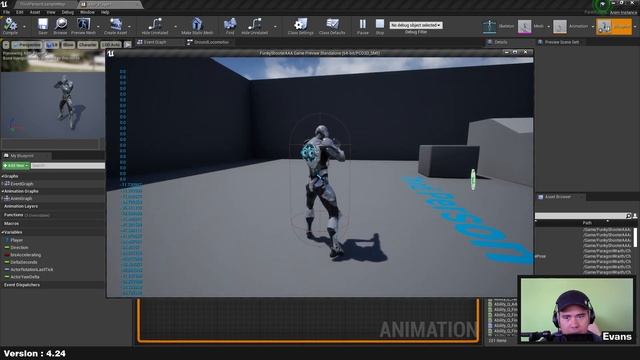640x360 pixels.
Task: Select the orange Blueprint mode button
Action: (x=613, y=27)
